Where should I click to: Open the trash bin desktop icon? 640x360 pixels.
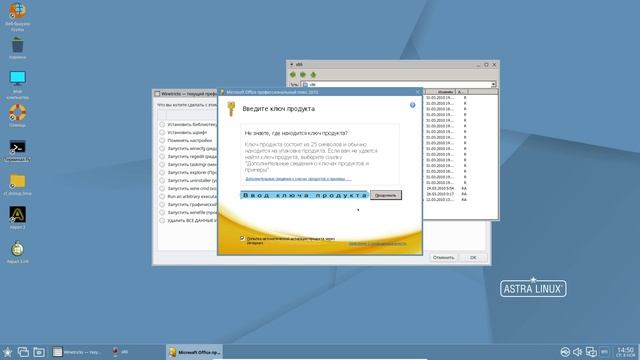pyautogui.click(x=17, y=45)
